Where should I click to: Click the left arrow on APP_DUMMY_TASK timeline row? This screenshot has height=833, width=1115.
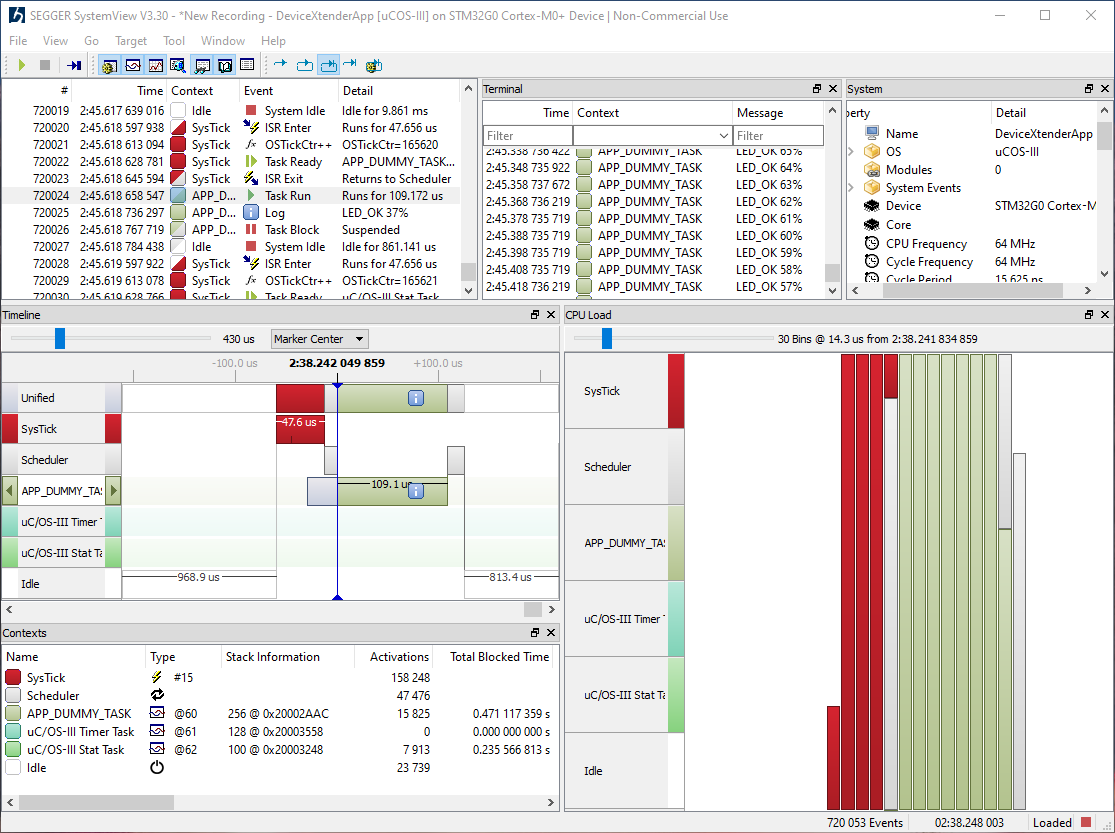[9, 490]
